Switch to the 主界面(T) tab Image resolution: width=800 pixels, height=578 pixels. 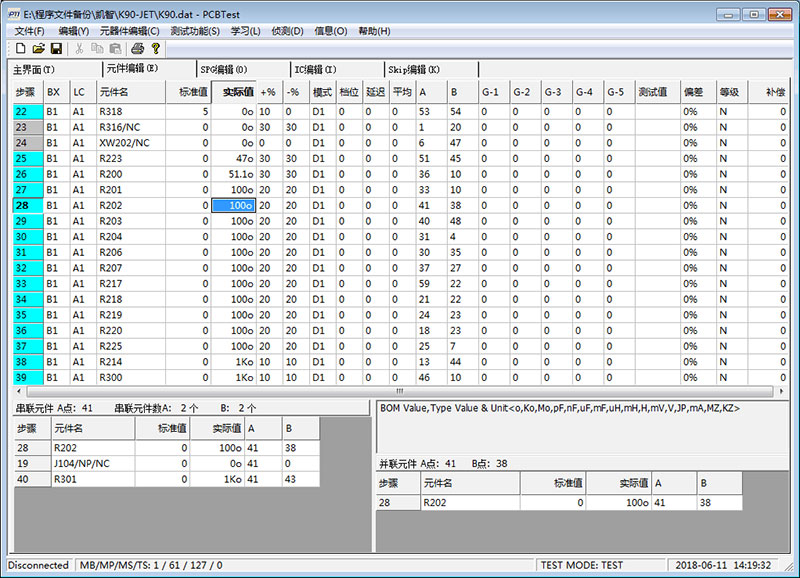[34, 70]
